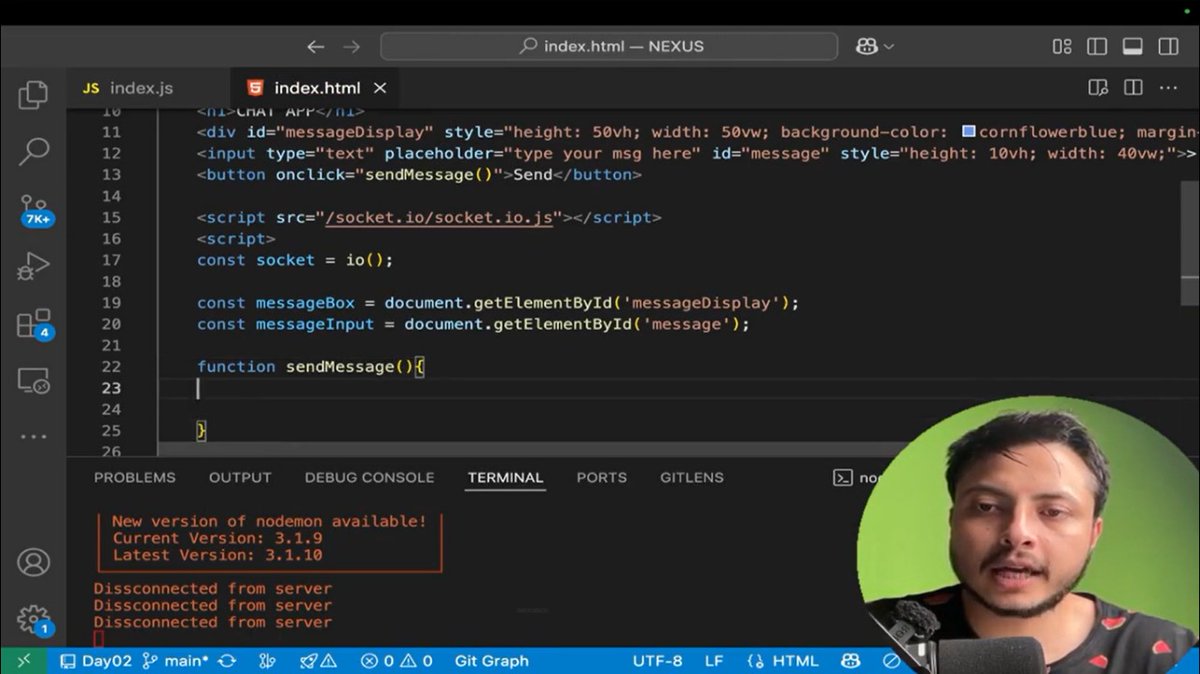Open the Extensions icon with badge 4

[33, 320]
